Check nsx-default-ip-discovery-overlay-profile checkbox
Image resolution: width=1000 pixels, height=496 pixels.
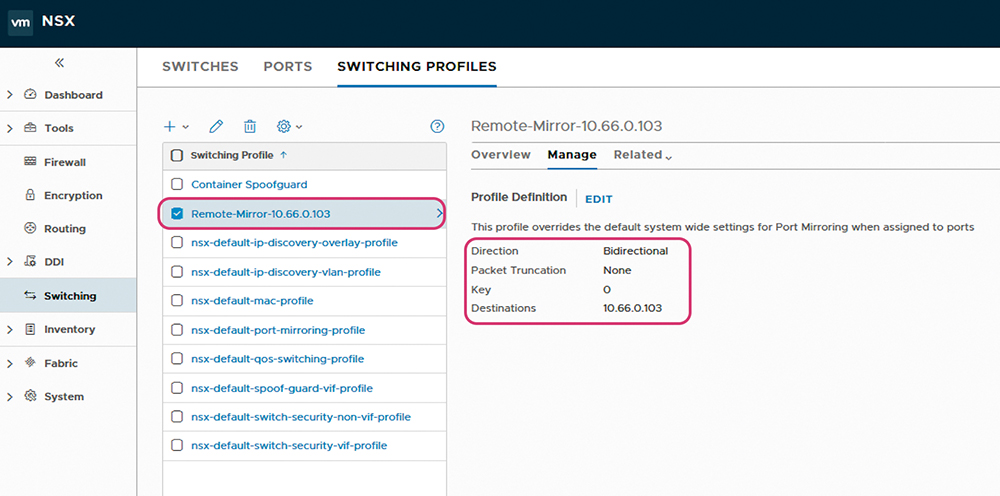click(x=177, y=242)
